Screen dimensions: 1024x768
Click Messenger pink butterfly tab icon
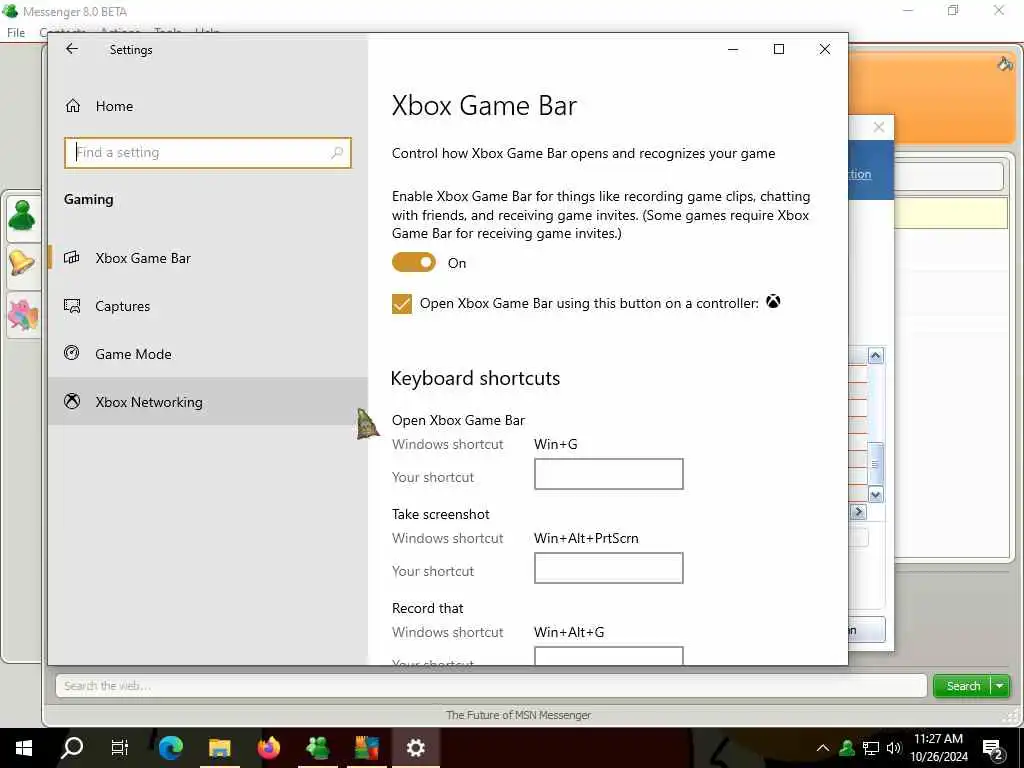[23, 314]
